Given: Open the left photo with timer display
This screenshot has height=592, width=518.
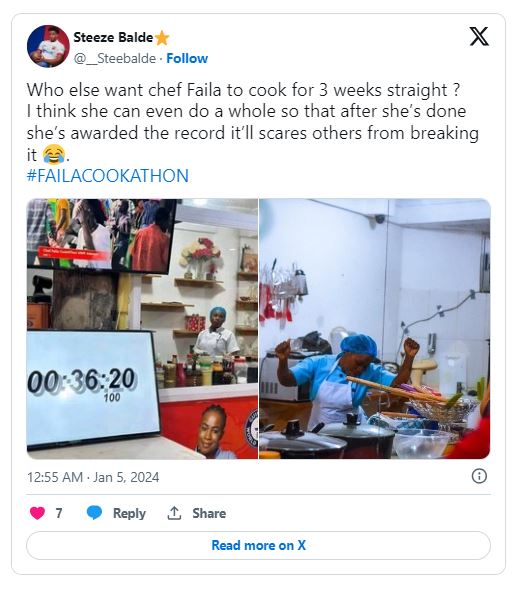Looking at the screenshot, I should coord(142,329).
